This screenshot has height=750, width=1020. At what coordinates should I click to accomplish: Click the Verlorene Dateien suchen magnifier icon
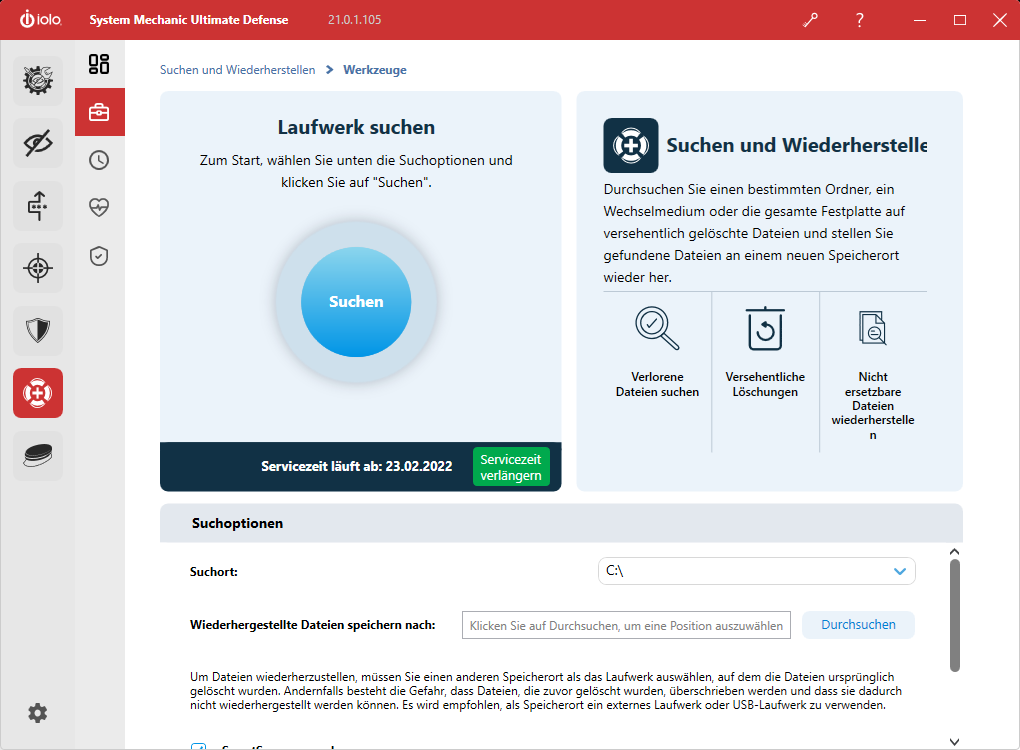tap(657, 328)
